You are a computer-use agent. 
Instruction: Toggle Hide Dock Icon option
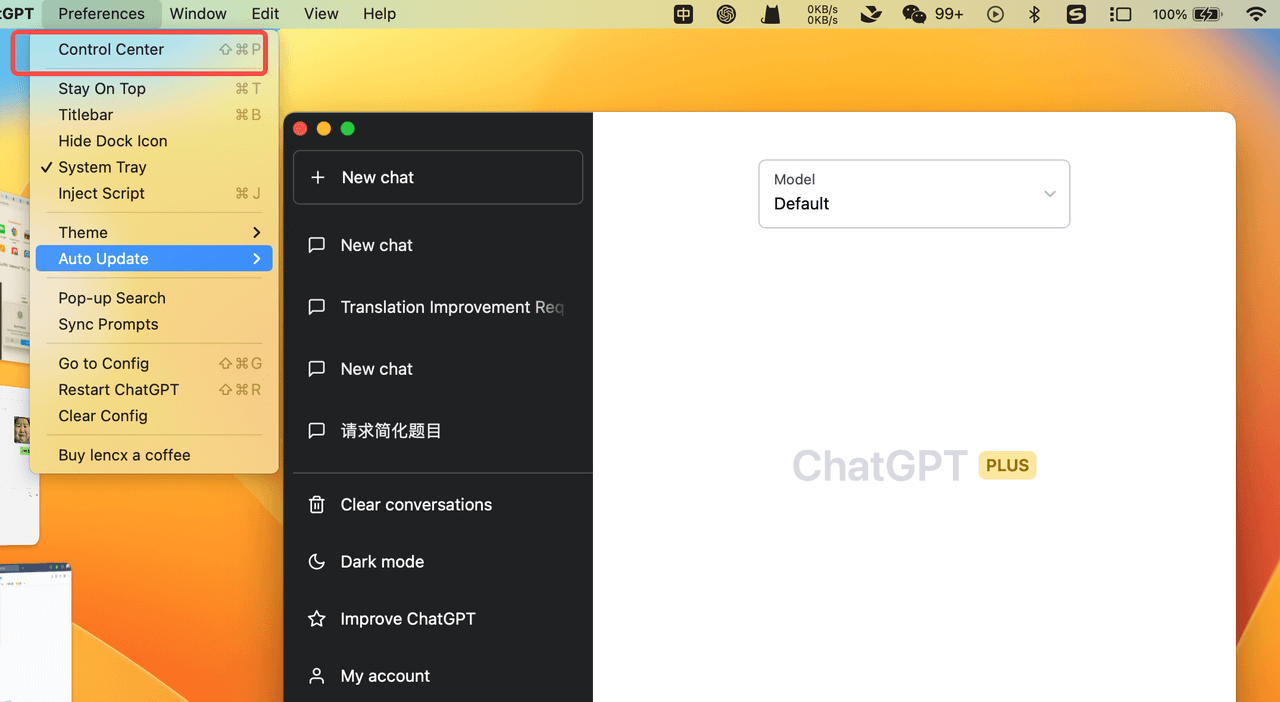[154, 141]
